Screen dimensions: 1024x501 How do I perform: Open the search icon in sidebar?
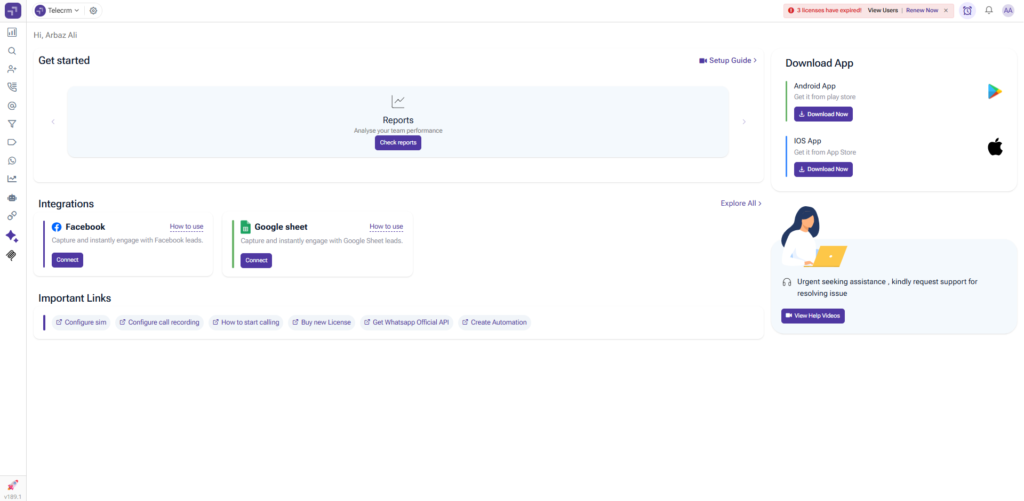point(12,50)
